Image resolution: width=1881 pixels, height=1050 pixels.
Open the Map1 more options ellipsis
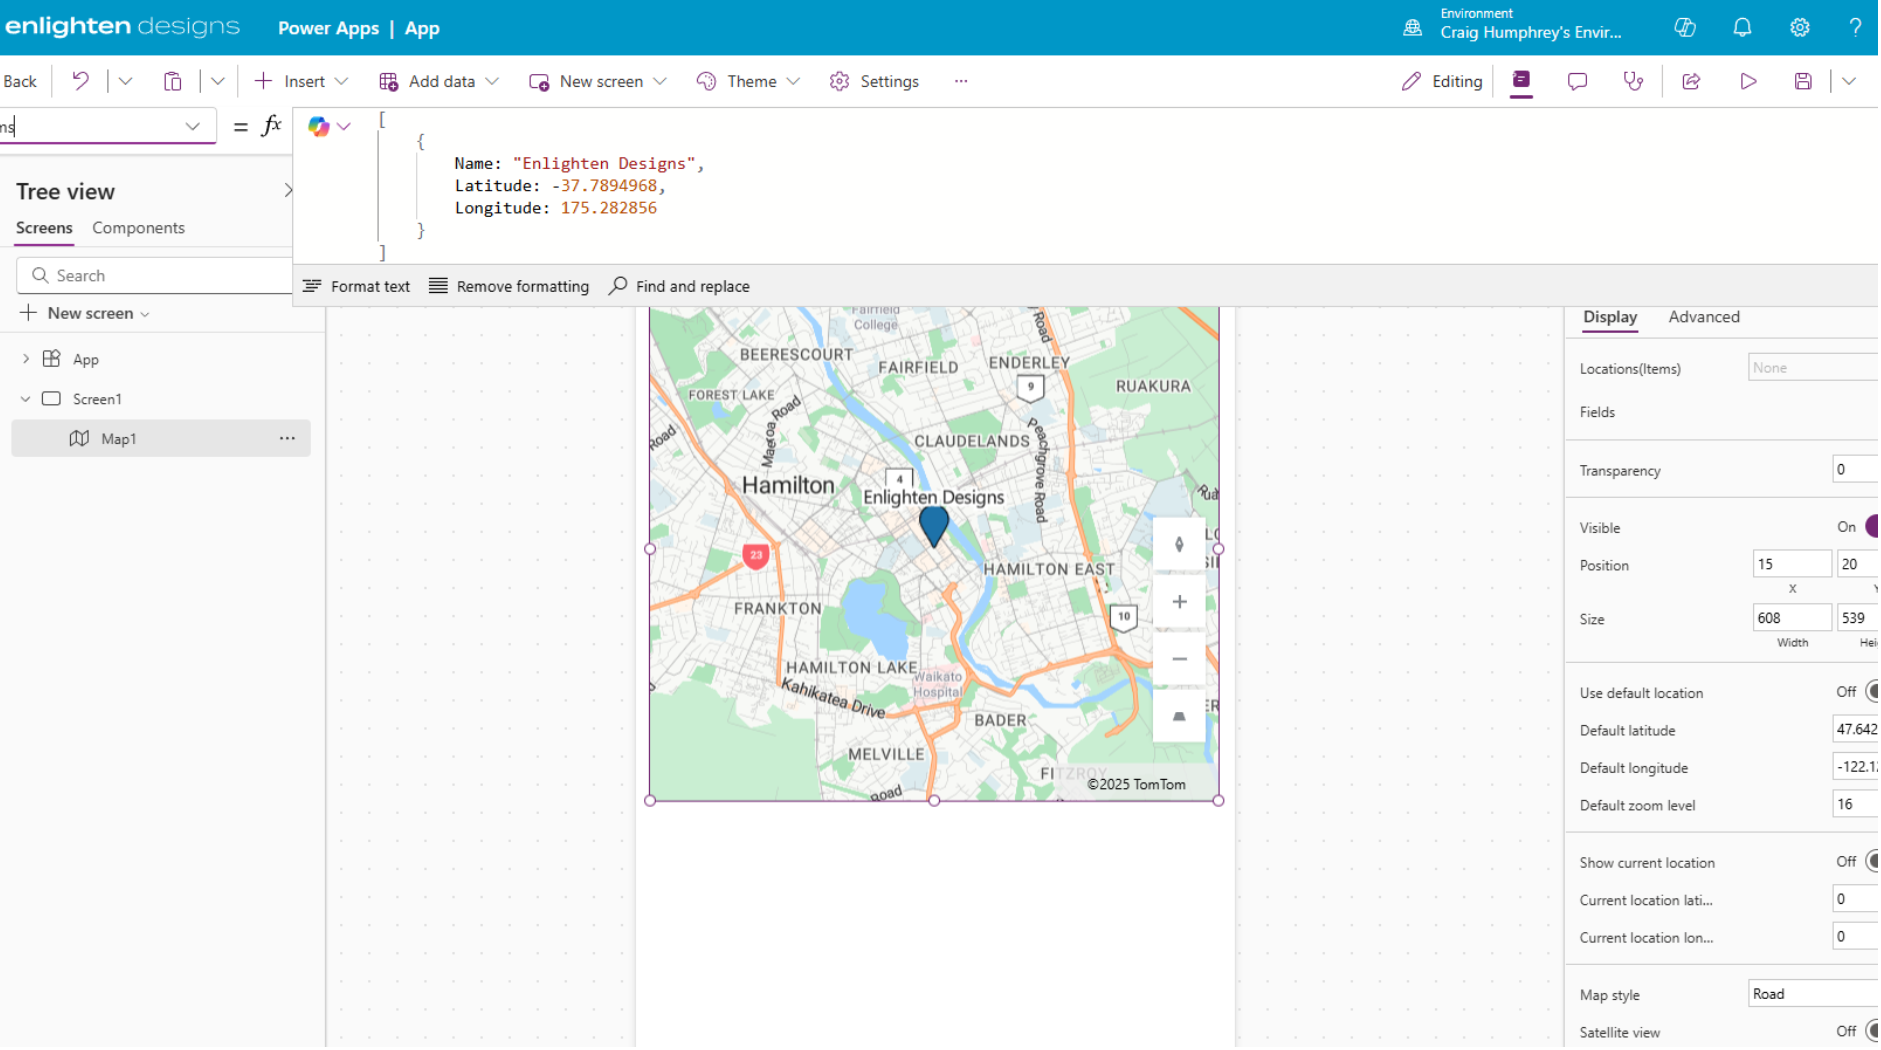point(287,438)
